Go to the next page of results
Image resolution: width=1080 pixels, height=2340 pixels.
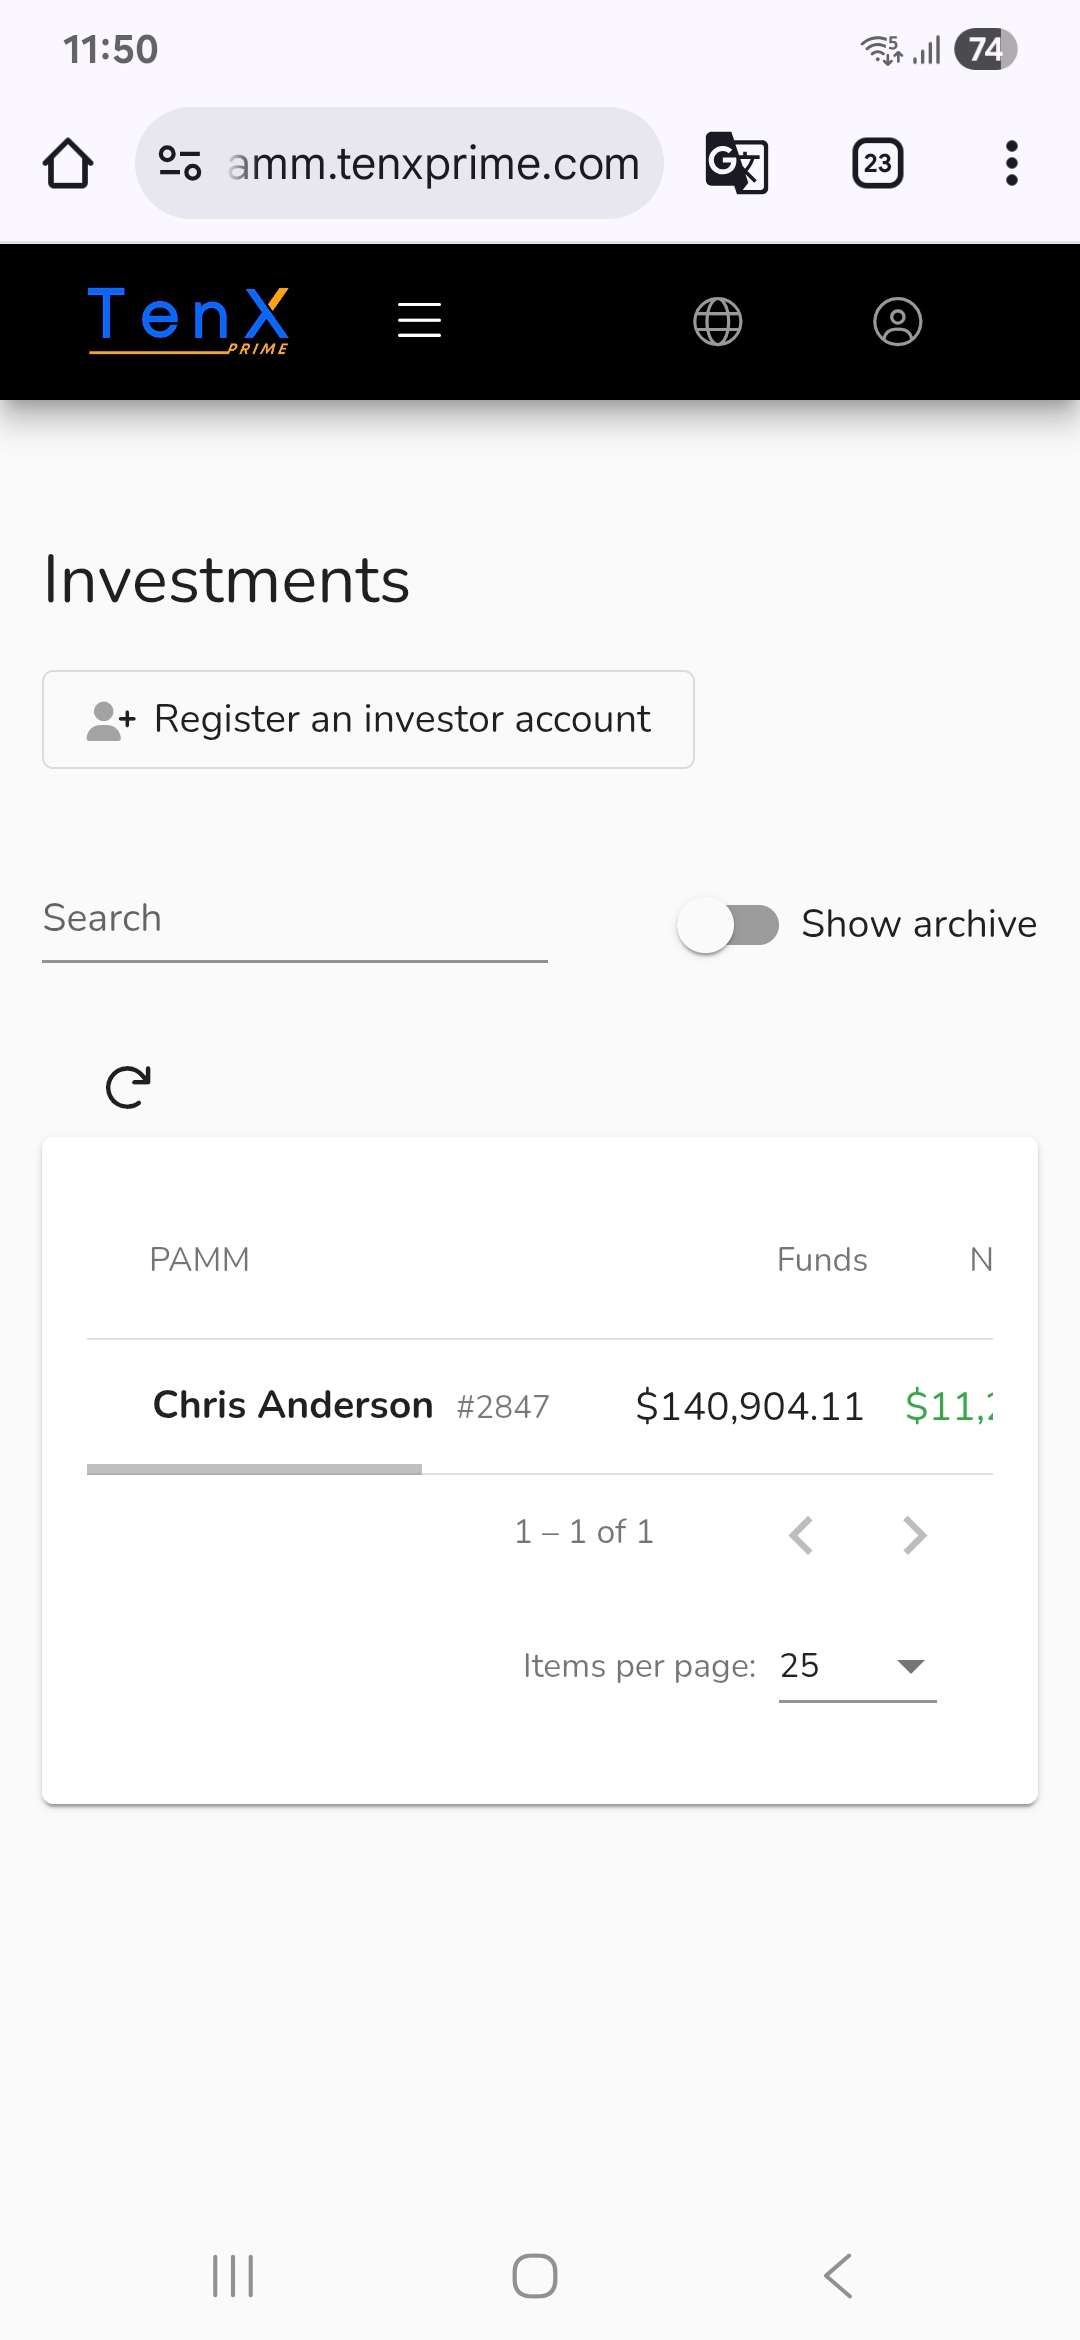914,1534
